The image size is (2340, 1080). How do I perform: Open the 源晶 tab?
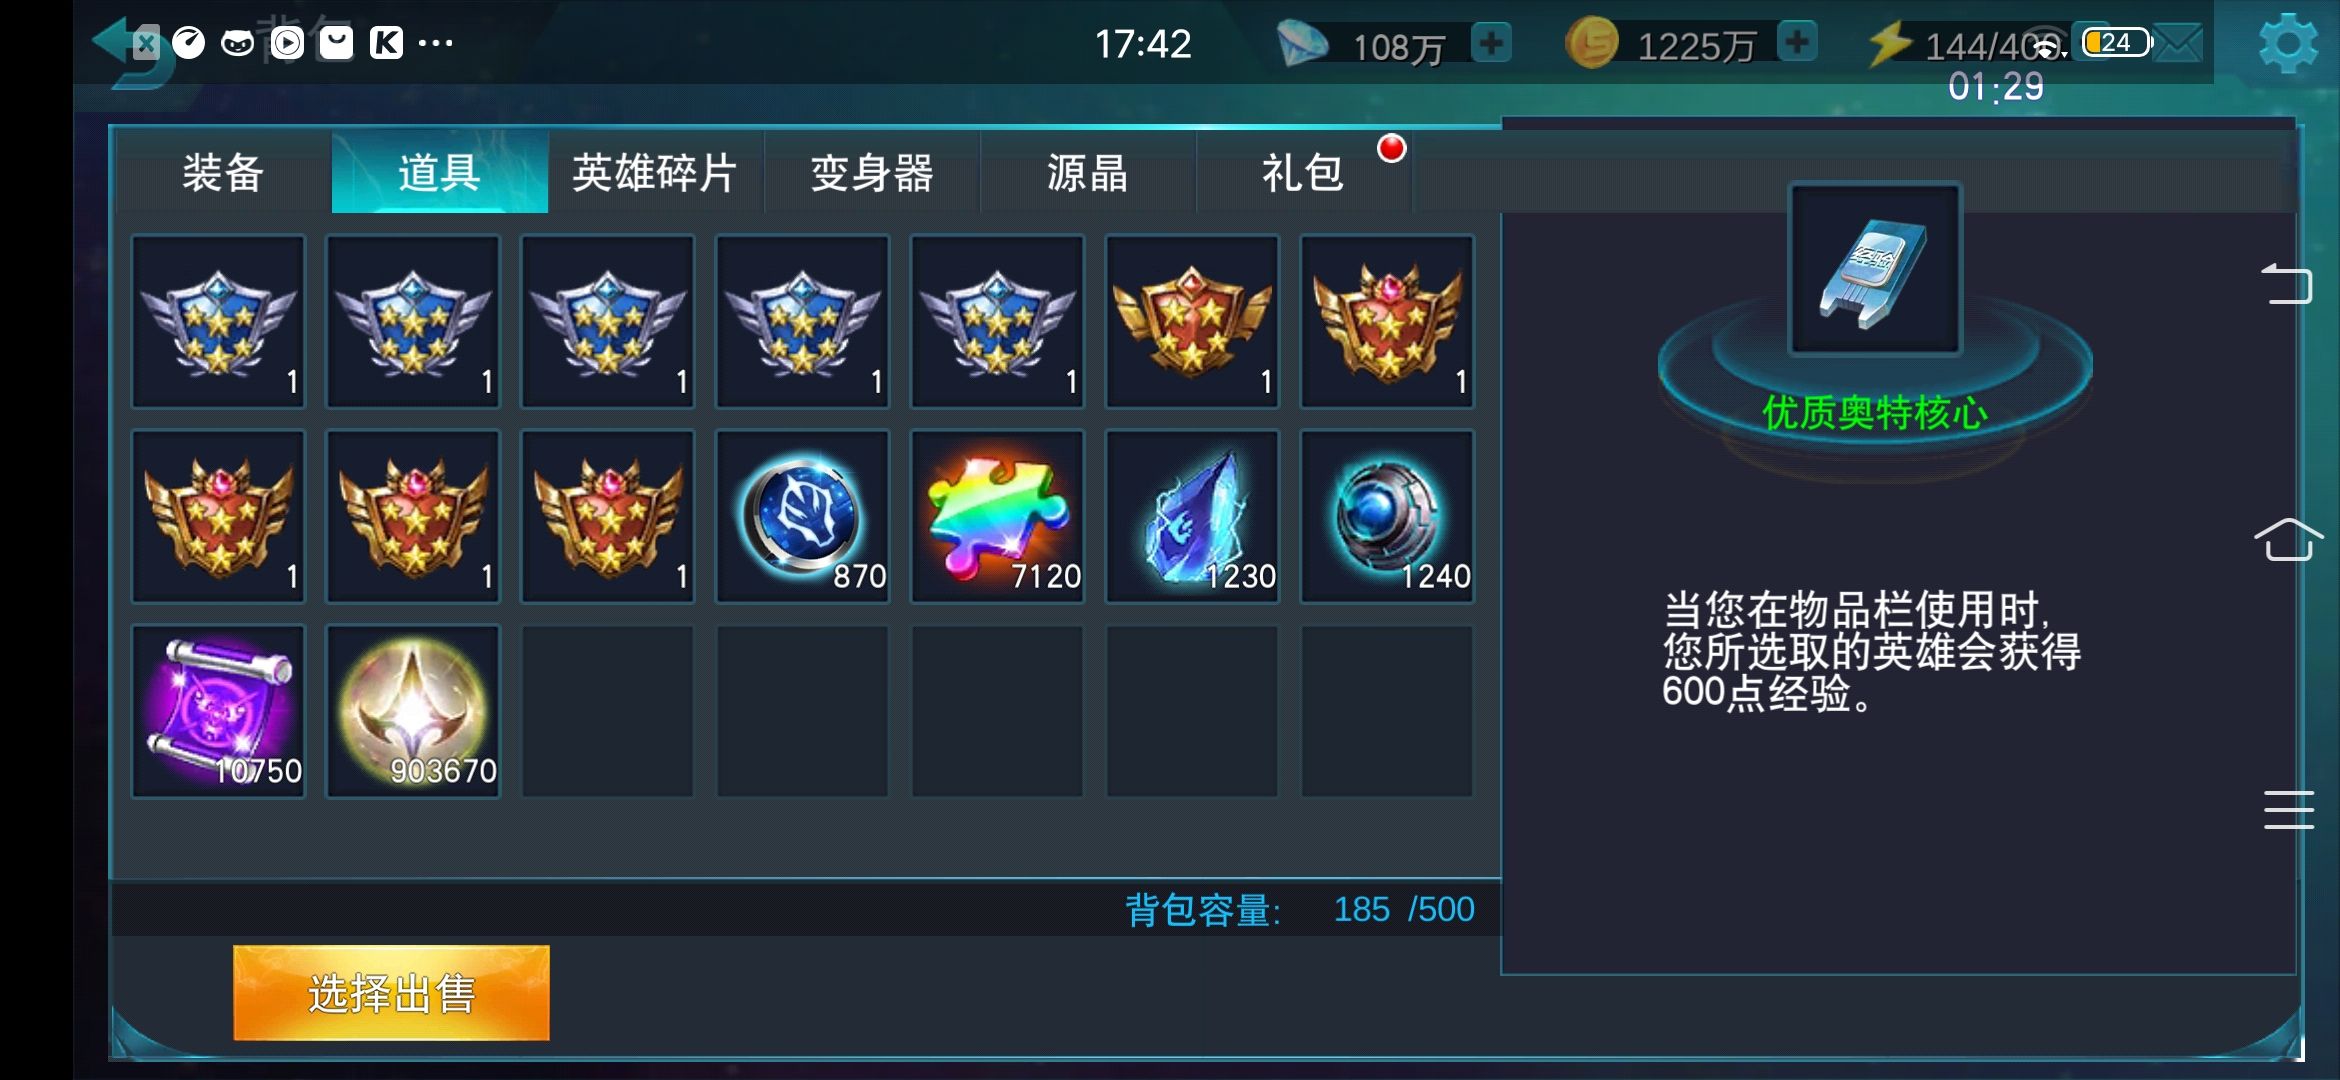[1088, 172]
